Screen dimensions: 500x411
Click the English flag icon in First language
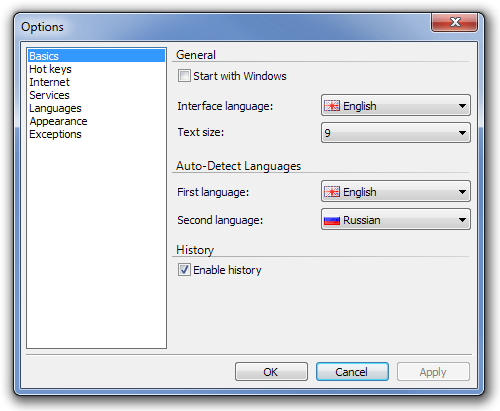332,192
